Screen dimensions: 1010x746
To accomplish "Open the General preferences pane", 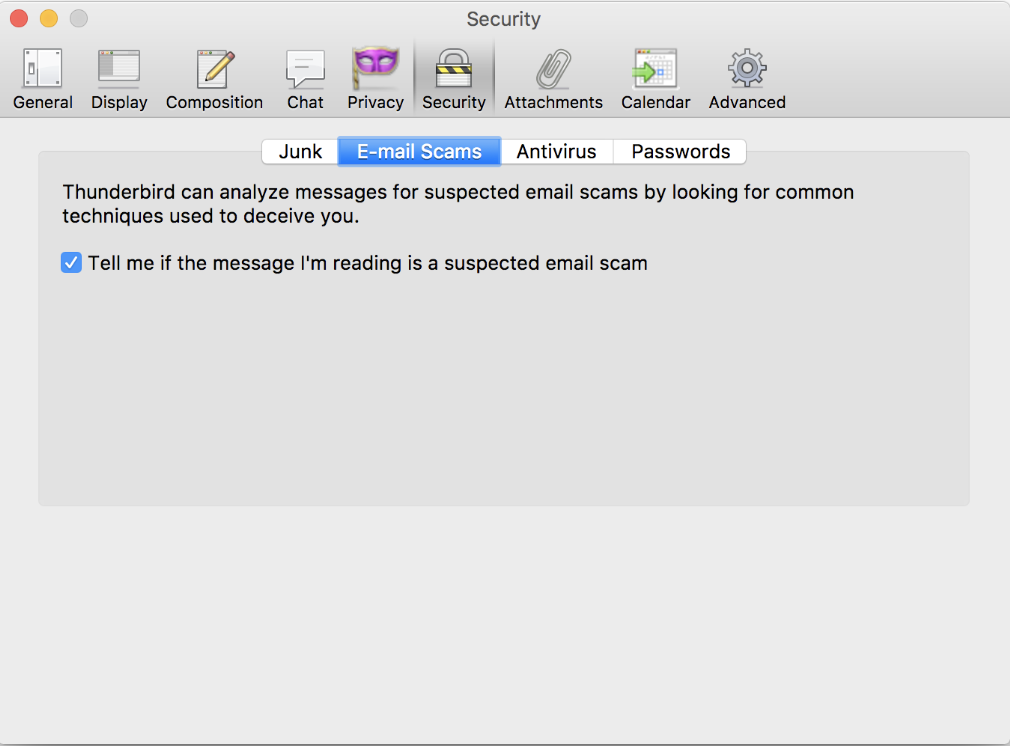I will point(43,78).
